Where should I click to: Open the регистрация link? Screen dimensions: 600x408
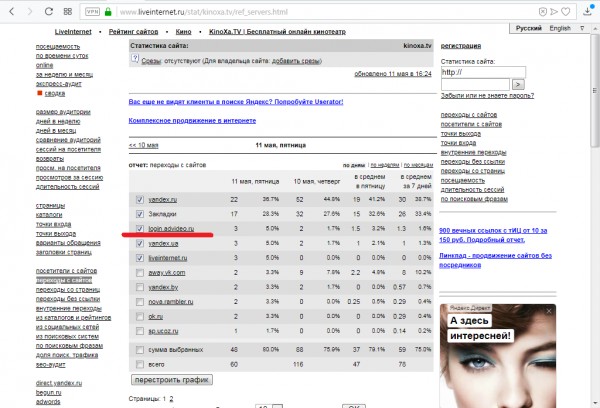coord(461,46)
